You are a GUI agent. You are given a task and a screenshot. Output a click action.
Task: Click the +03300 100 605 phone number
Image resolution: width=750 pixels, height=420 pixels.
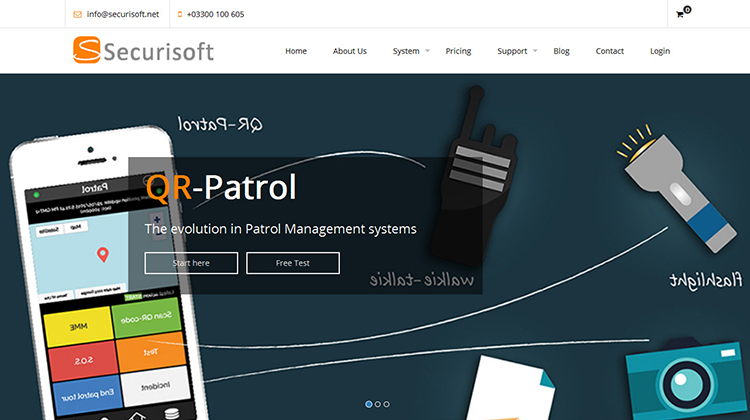(215, 14)
